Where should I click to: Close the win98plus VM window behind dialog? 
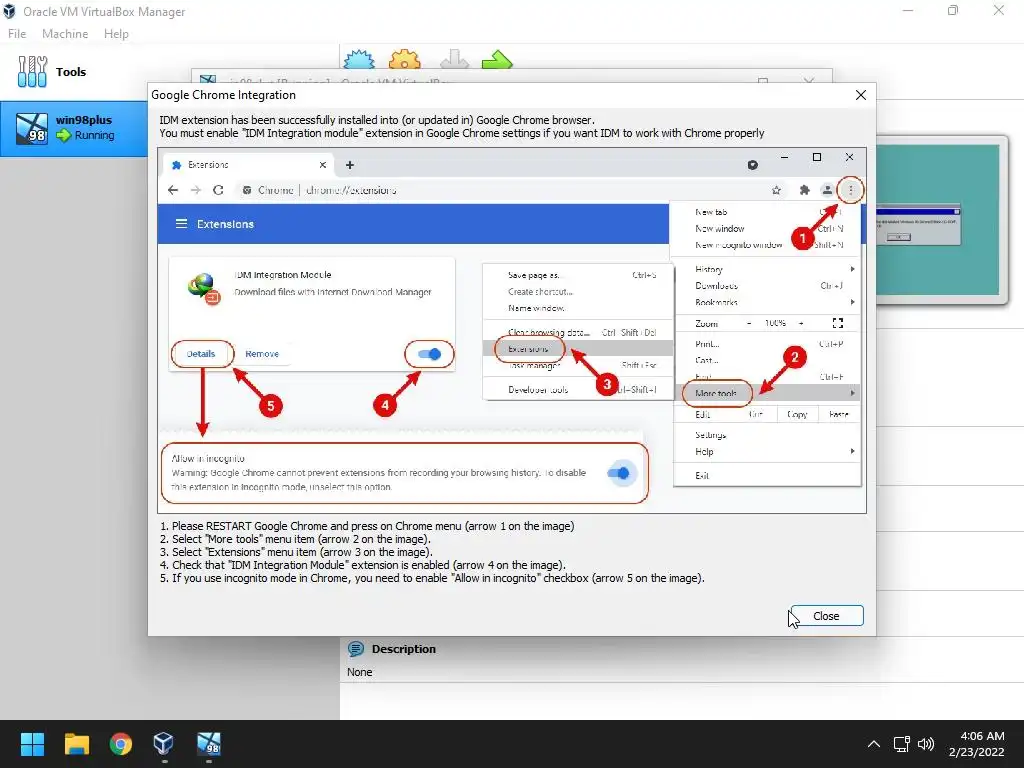tap(809, 80)
